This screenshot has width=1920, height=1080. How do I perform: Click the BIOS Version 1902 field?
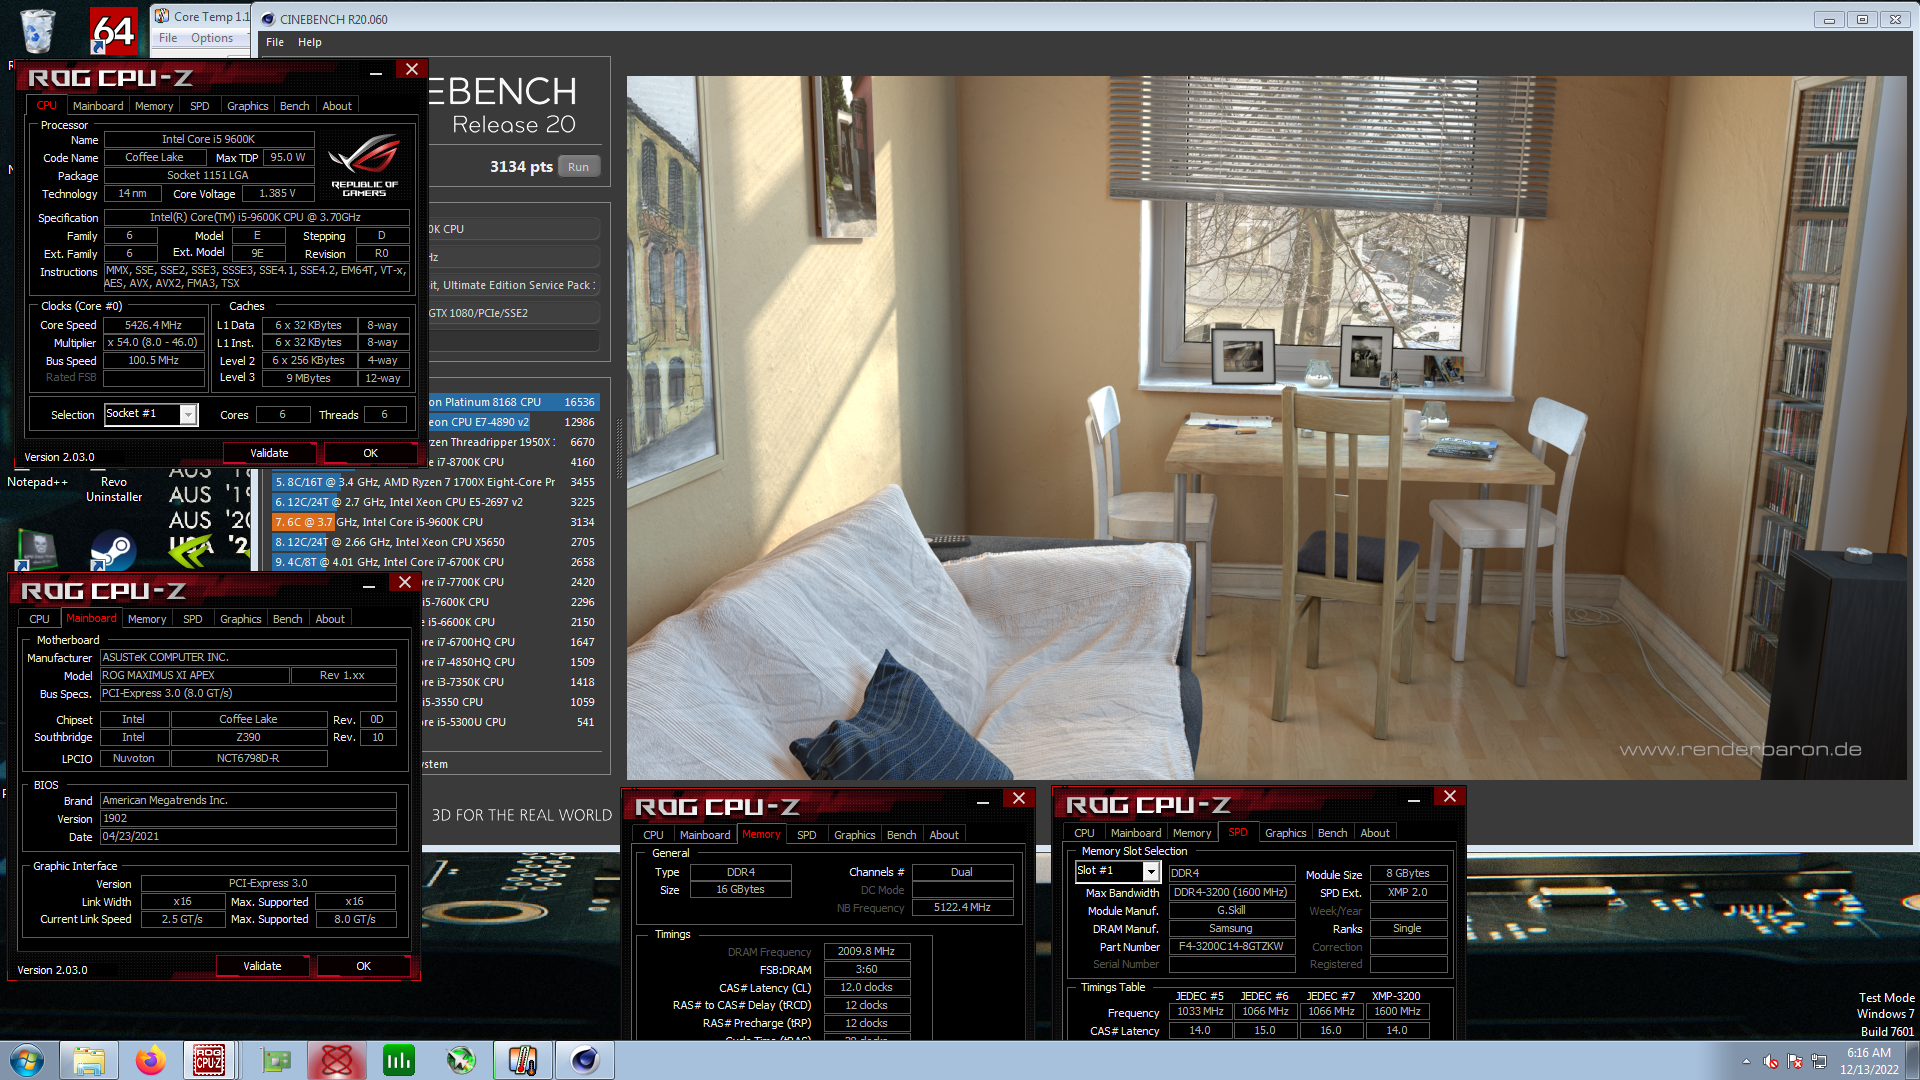248,818
